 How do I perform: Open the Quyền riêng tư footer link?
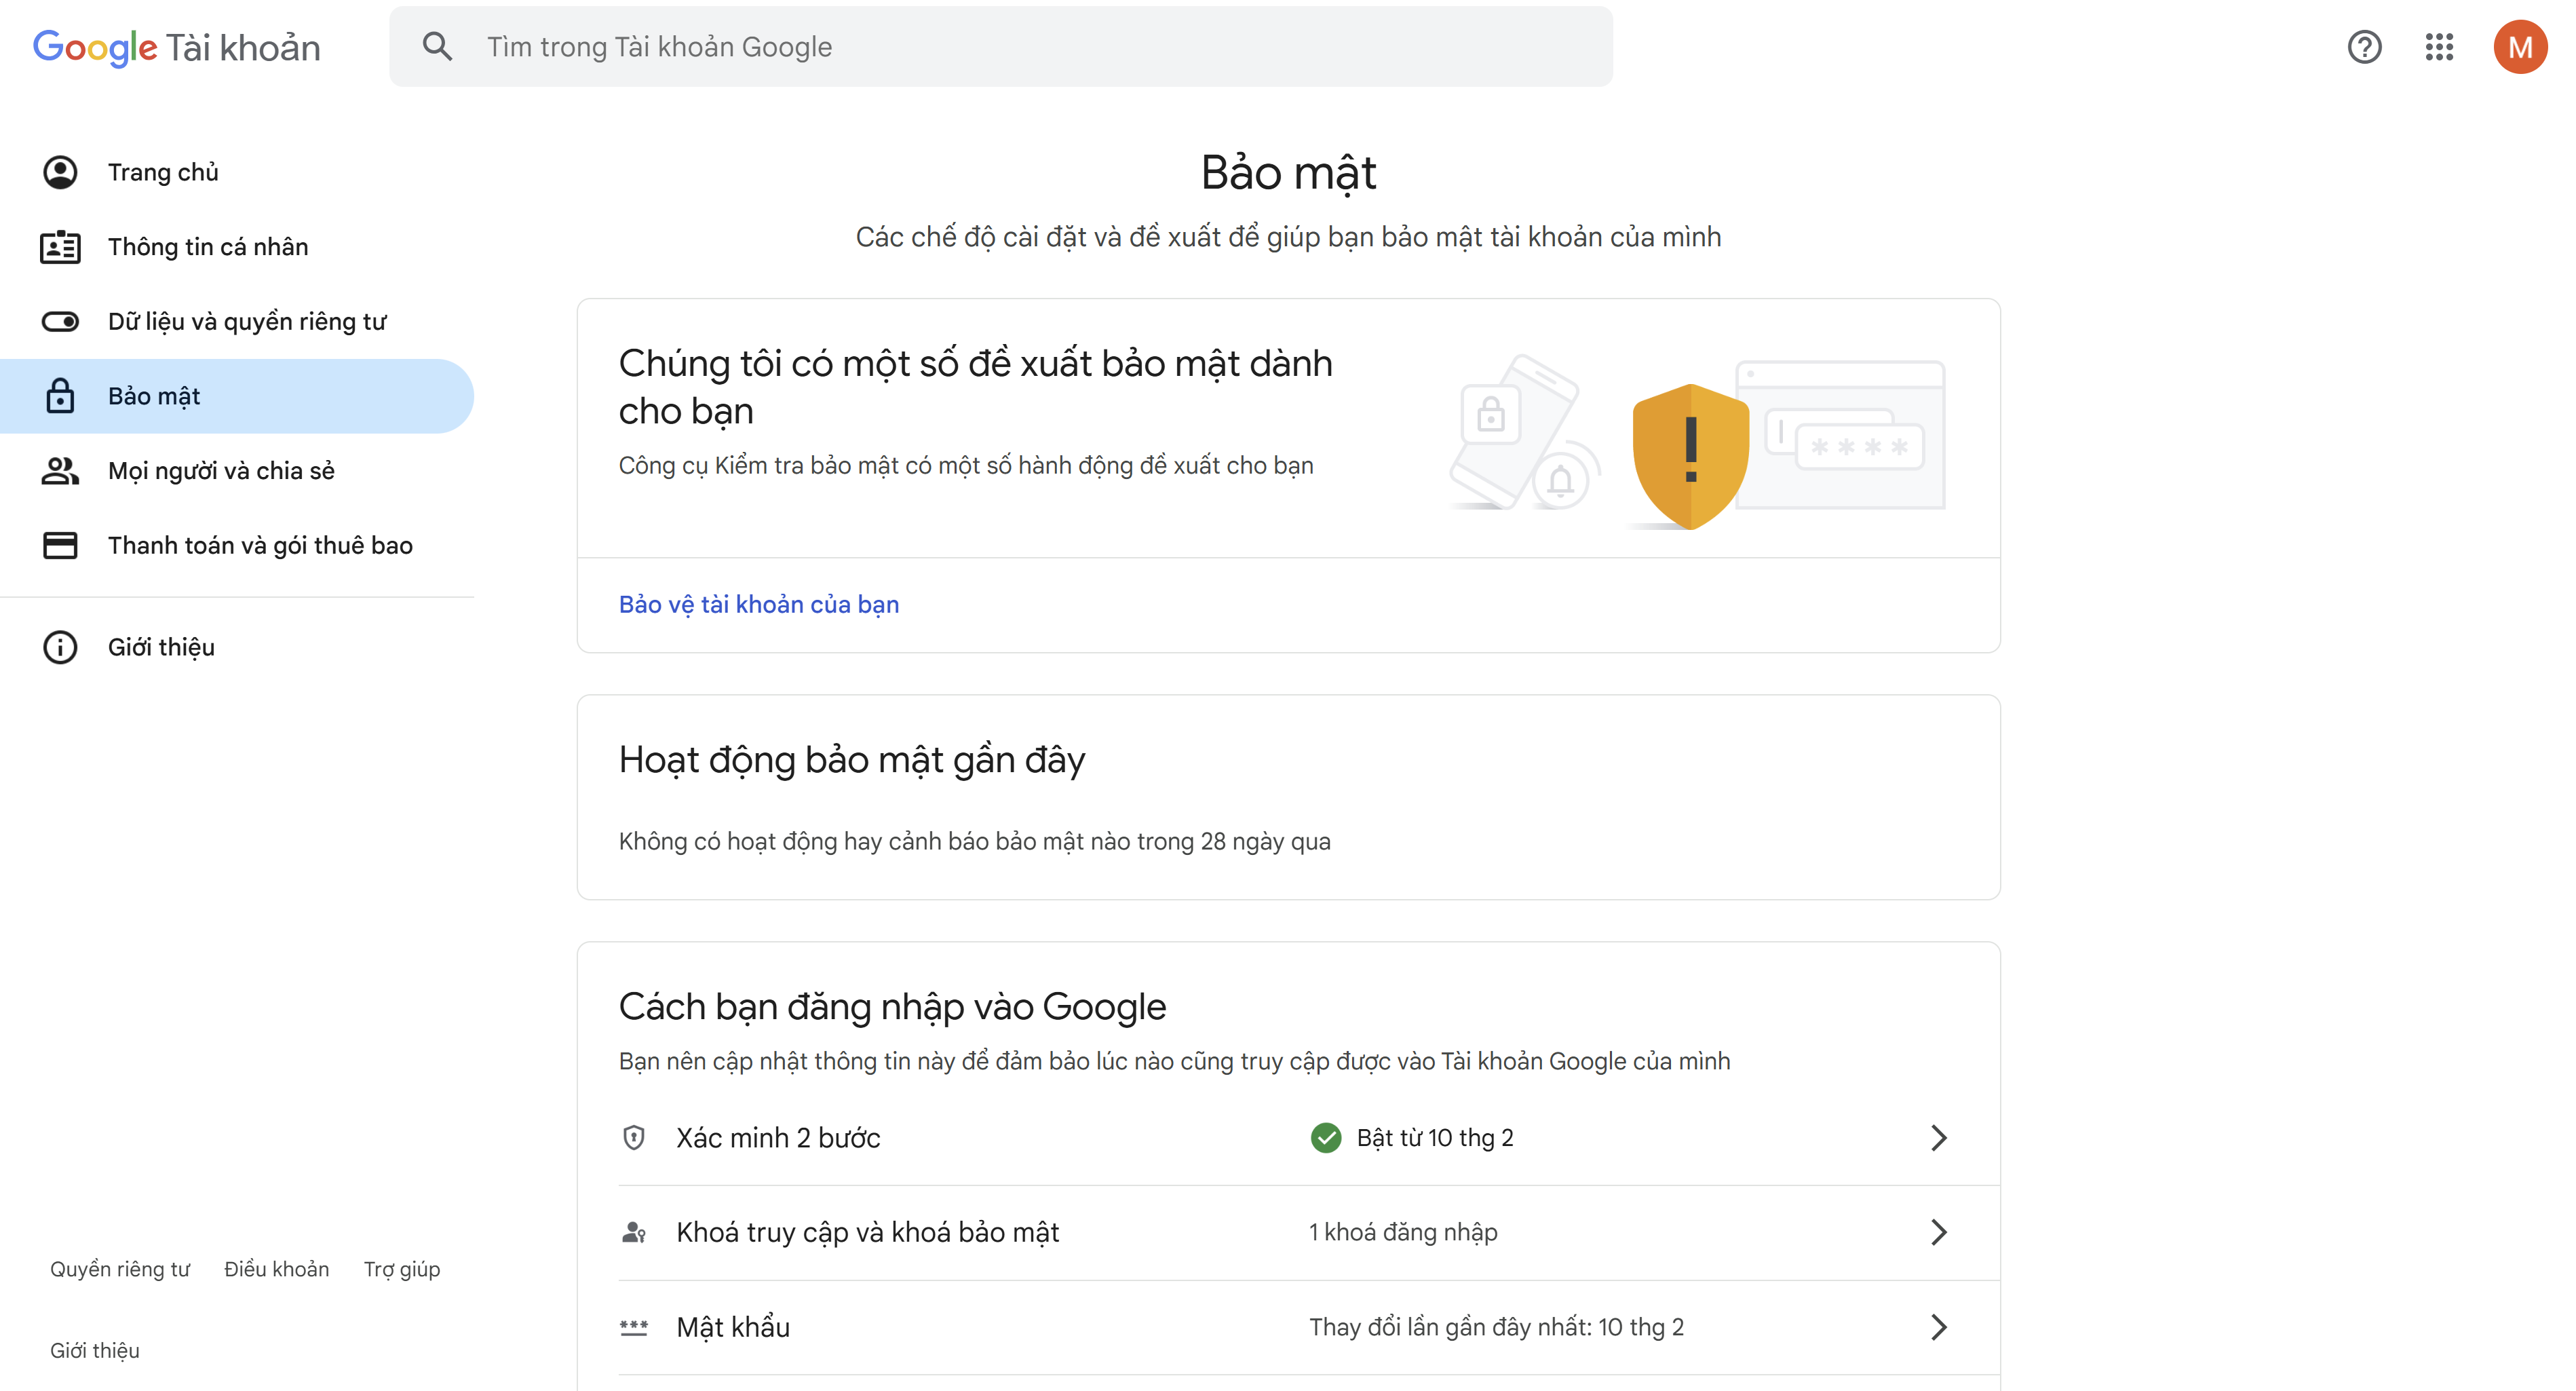[x=120, y=1269]
